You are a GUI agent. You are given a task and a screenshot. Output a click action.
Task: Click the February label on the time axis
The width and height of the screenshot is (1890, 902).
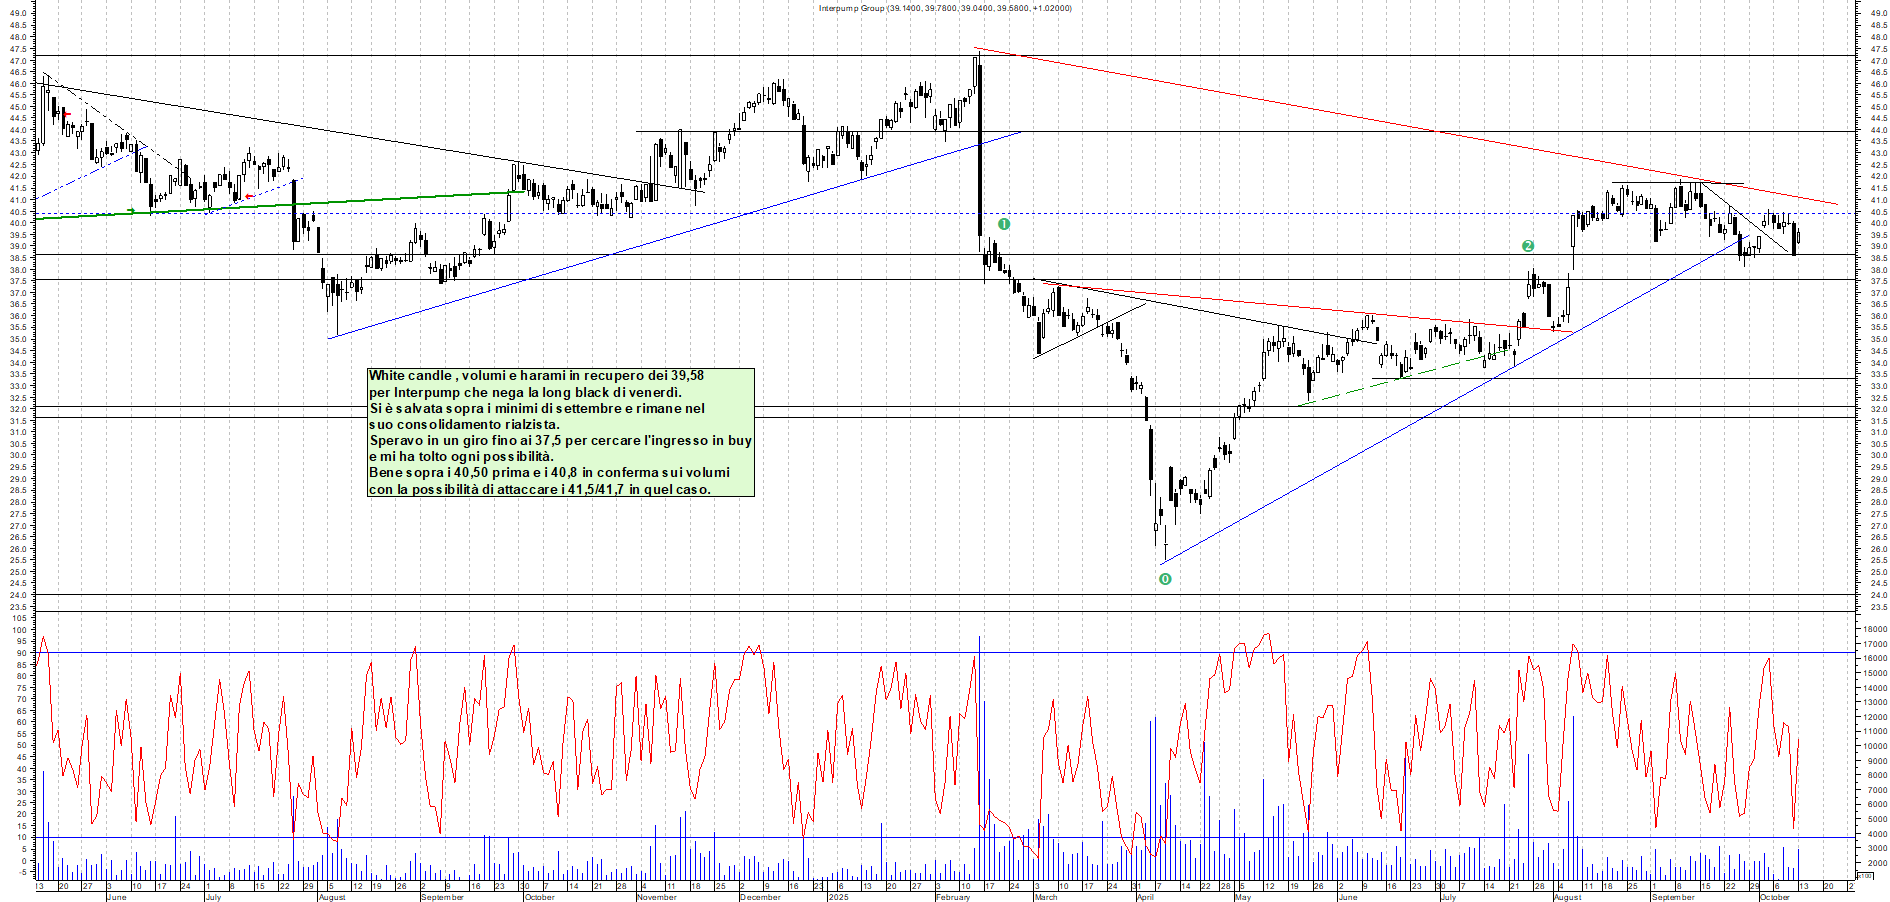tap(953, 897)
